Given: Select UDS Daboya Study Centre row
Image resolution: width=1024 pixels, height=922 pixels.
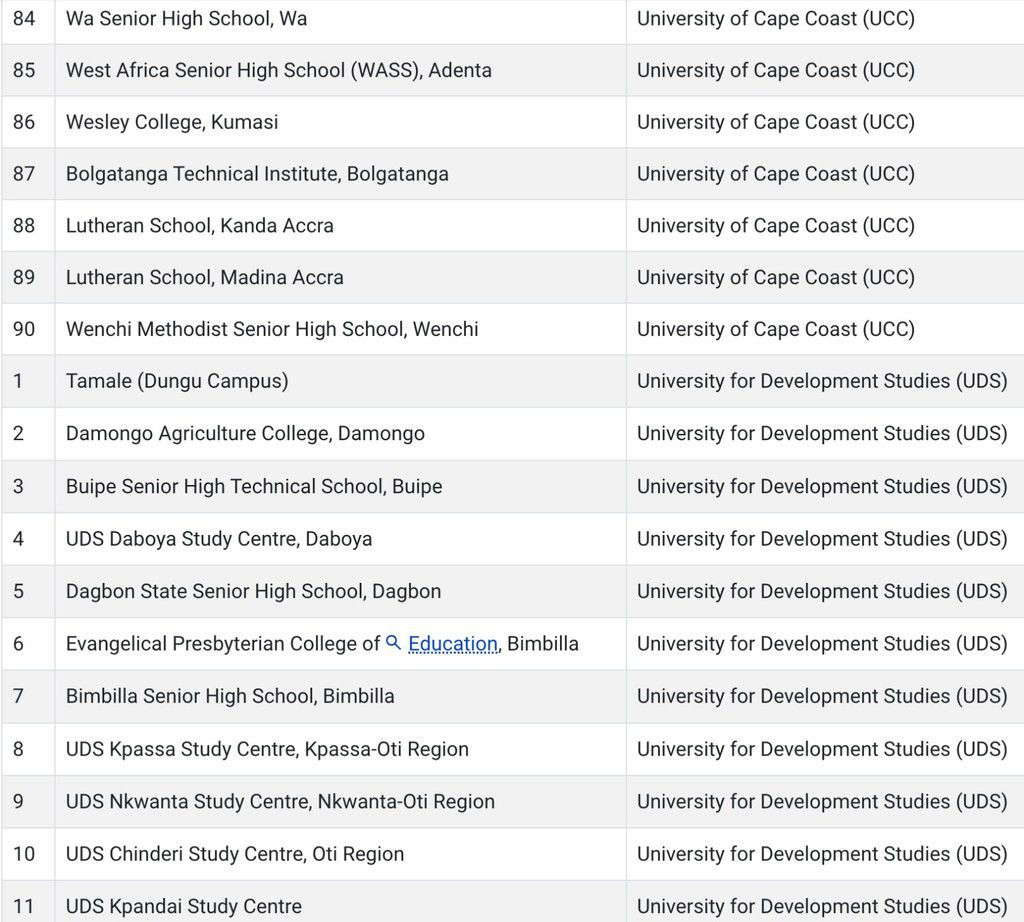Looking at the screenshot, I should click(x=219, y=538).
